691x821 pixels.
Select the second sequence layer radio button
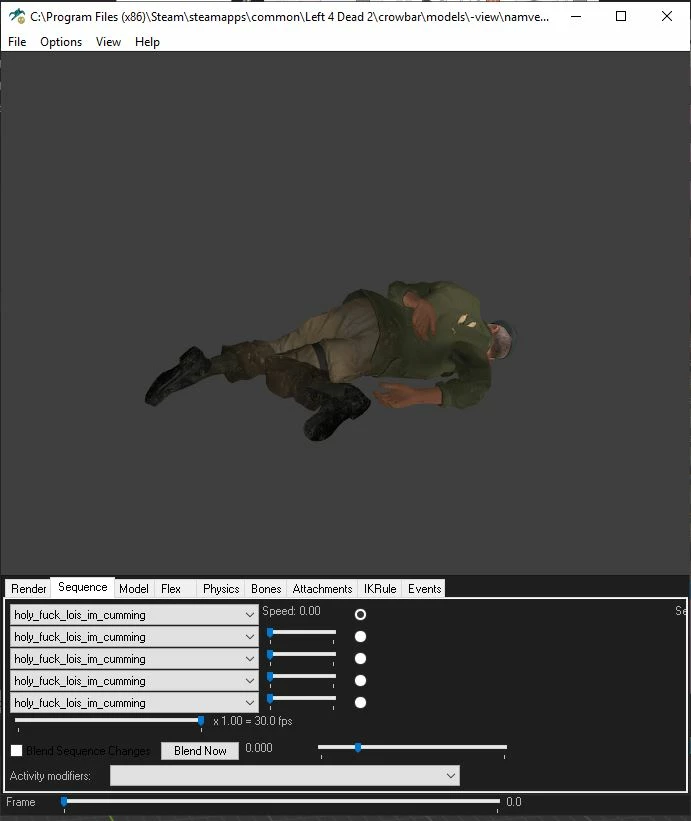(x=360, y=636)
